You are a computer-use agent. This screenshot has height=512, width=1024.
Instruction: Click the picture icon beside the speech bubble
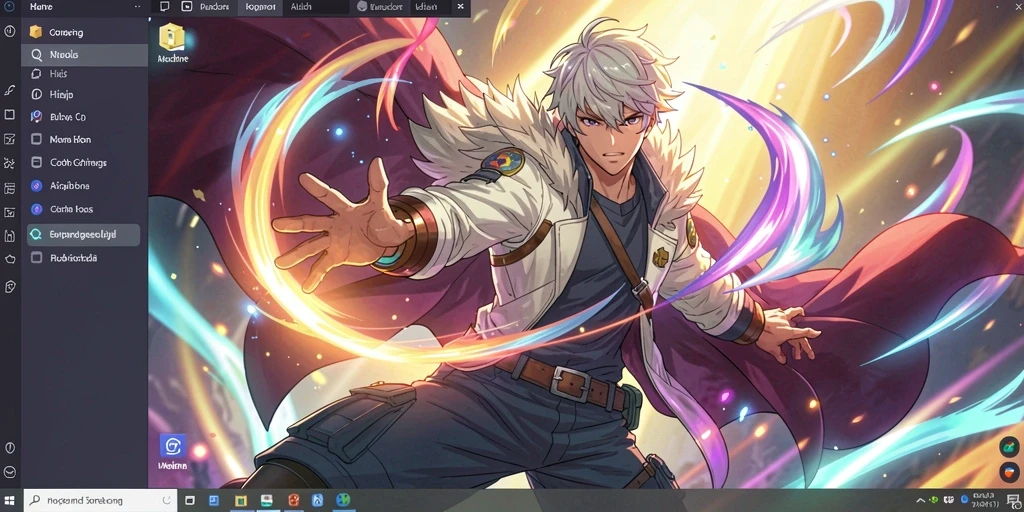pyautogui.click(x=187, y=7)
